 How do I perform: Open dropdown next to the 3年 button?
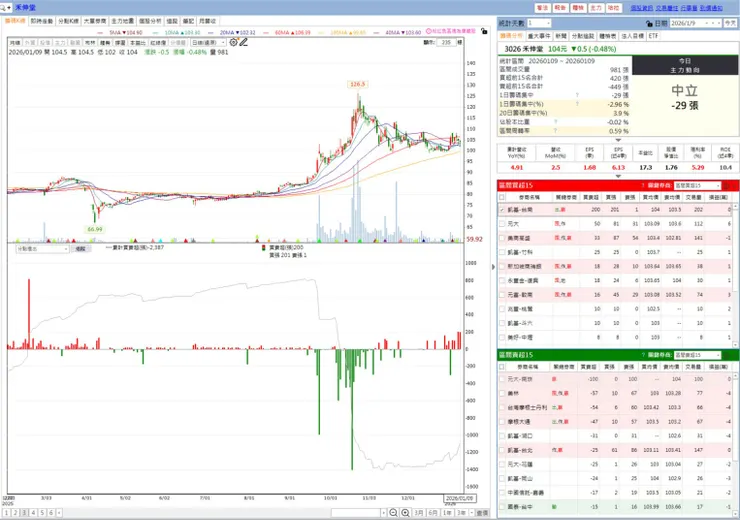(471, 512)
